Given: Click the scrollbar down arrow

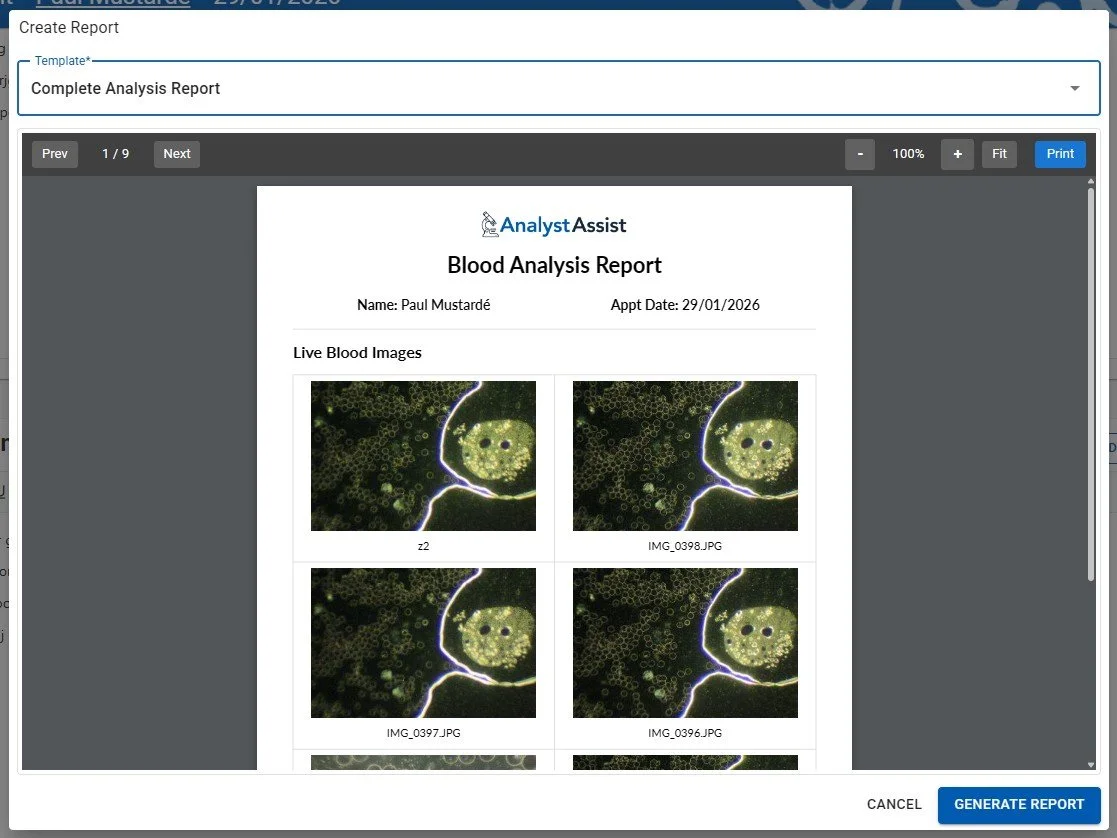Looking at the screenshot, I should [x=1091, y=765].
